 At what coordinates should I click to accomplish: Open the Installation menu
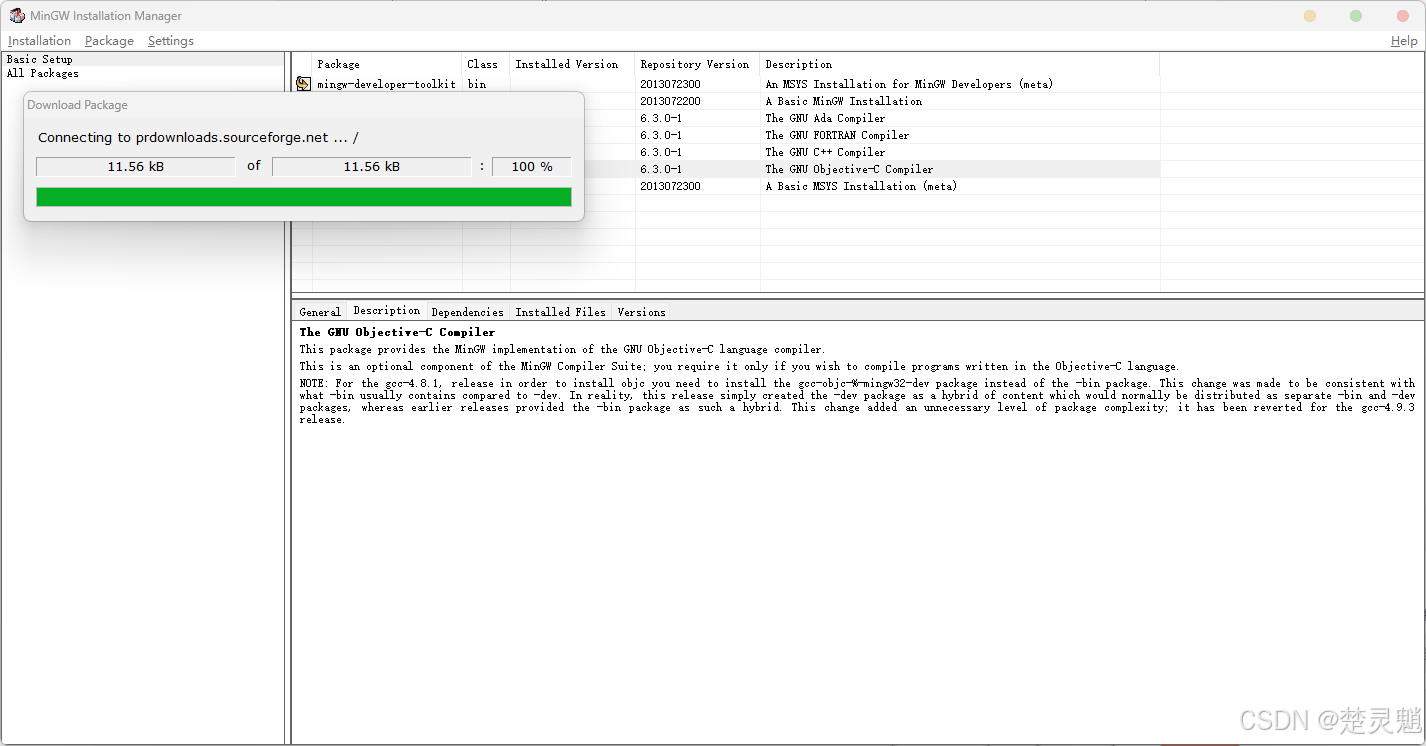point(40,41)
